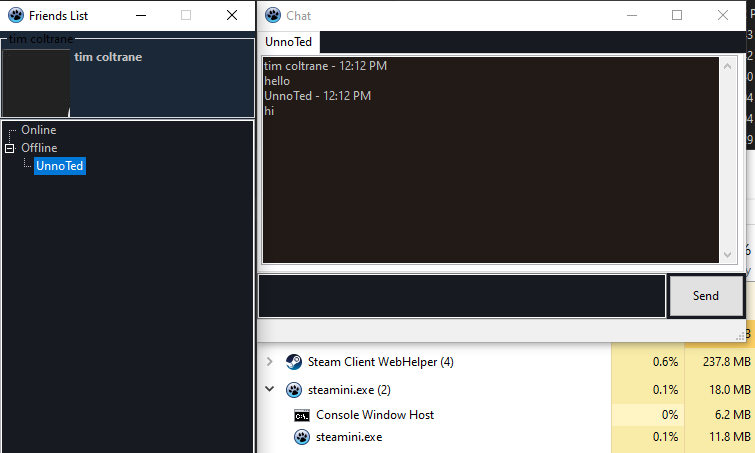Image resolution: width=755 pixels, height=453 pixels.
Task: Click the chat log scroll up arrow
Action: click(727, 67)
